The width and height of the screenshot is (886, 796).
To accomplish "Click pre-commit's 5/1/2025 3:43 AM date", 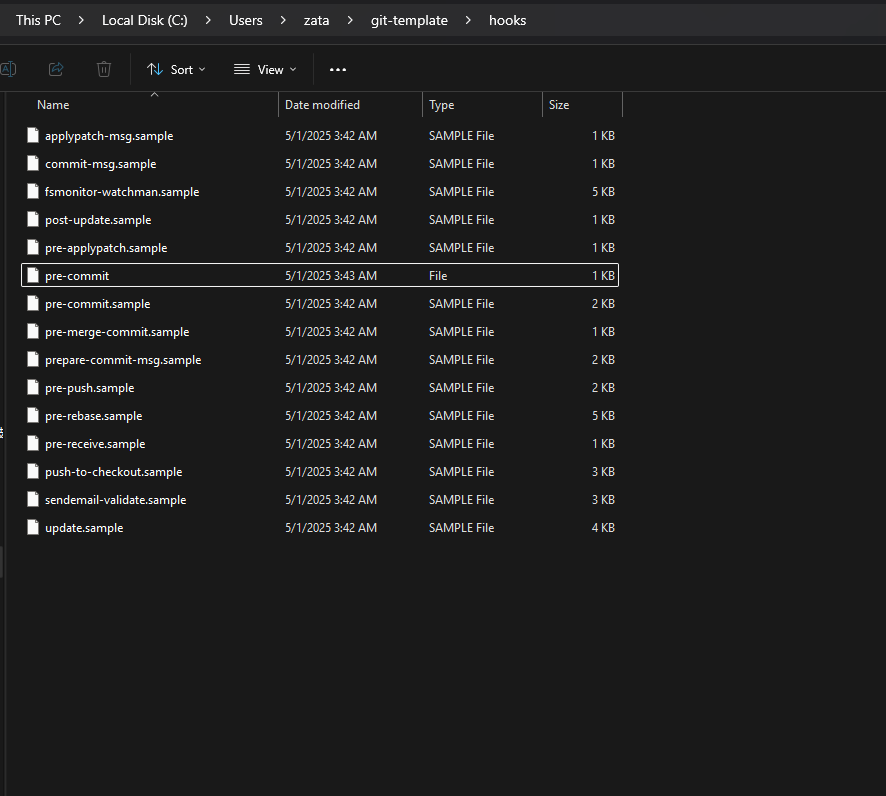I will click(x=331, y=276).
